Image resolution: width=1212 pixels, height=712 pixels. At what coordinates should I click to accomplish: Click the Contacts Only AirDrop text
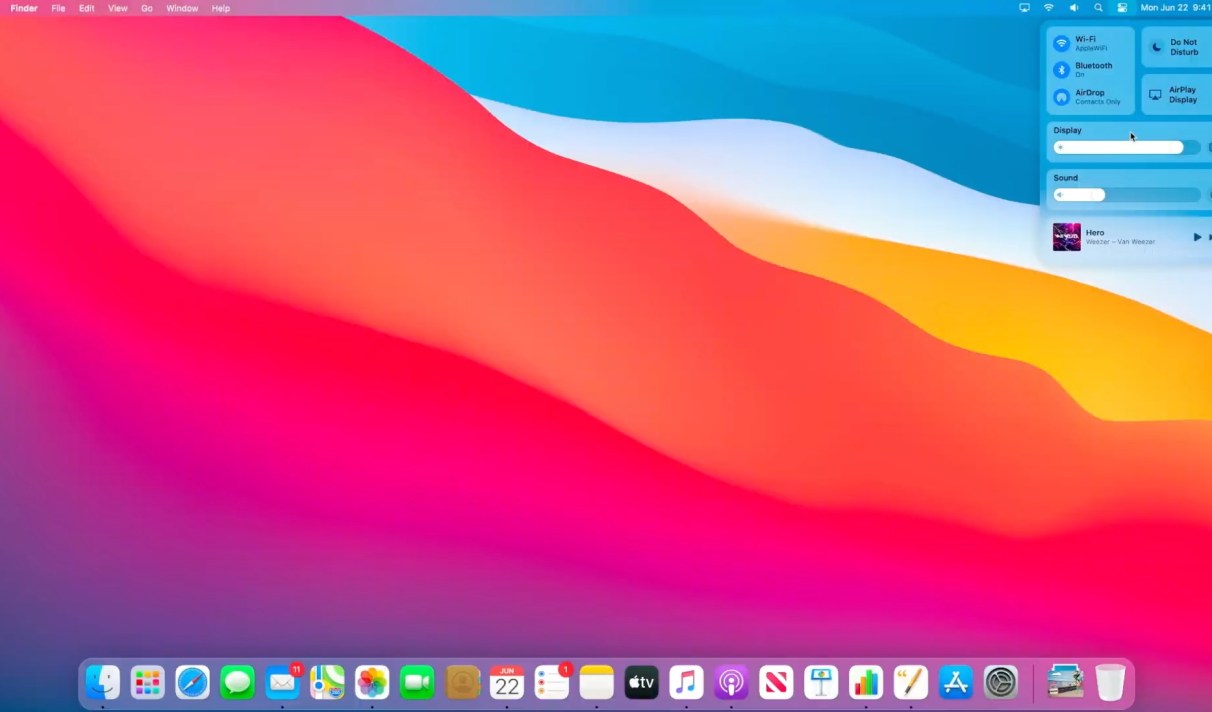pyautogui.click(x=1098, y=102)
